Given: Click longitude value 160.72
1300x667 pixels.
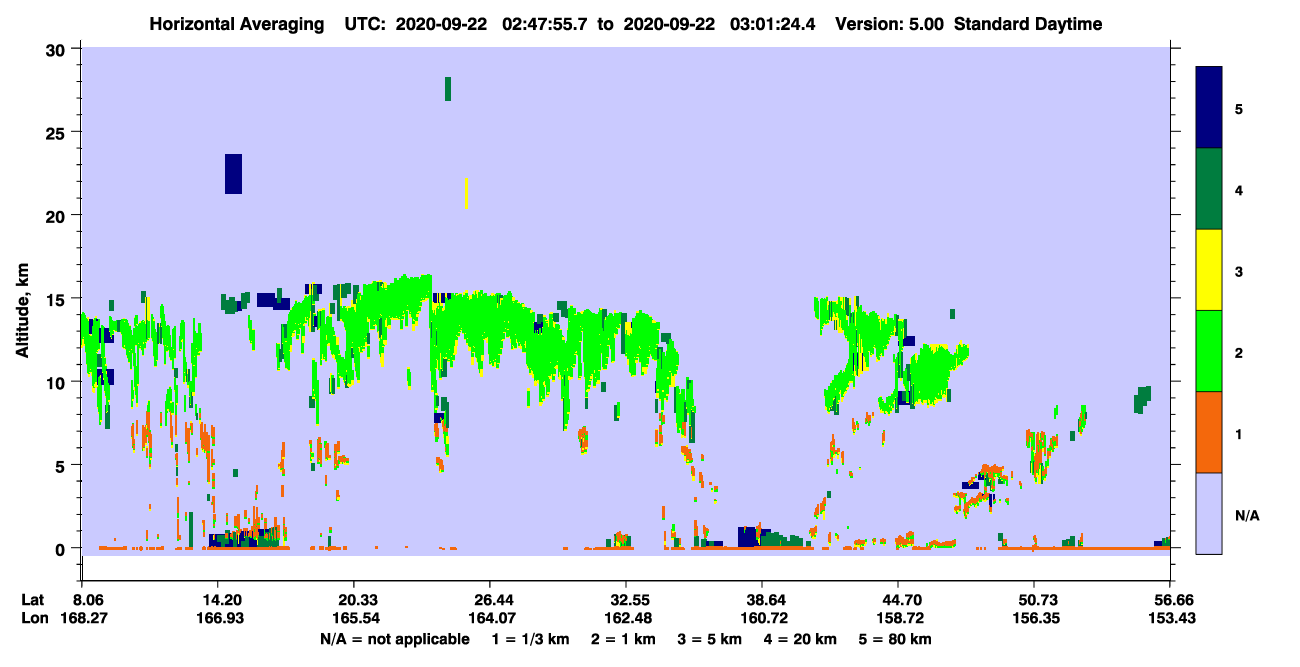Looking at the screenshot, I should [x=763, y=619].
